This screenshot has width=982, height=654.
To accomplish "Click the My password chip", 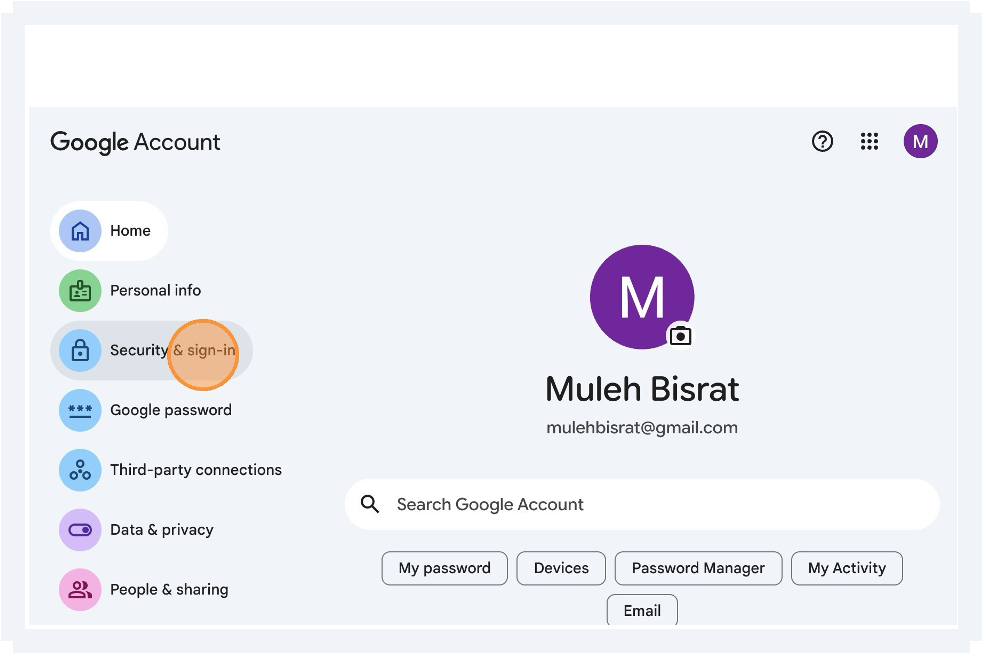I will point(444,568).
